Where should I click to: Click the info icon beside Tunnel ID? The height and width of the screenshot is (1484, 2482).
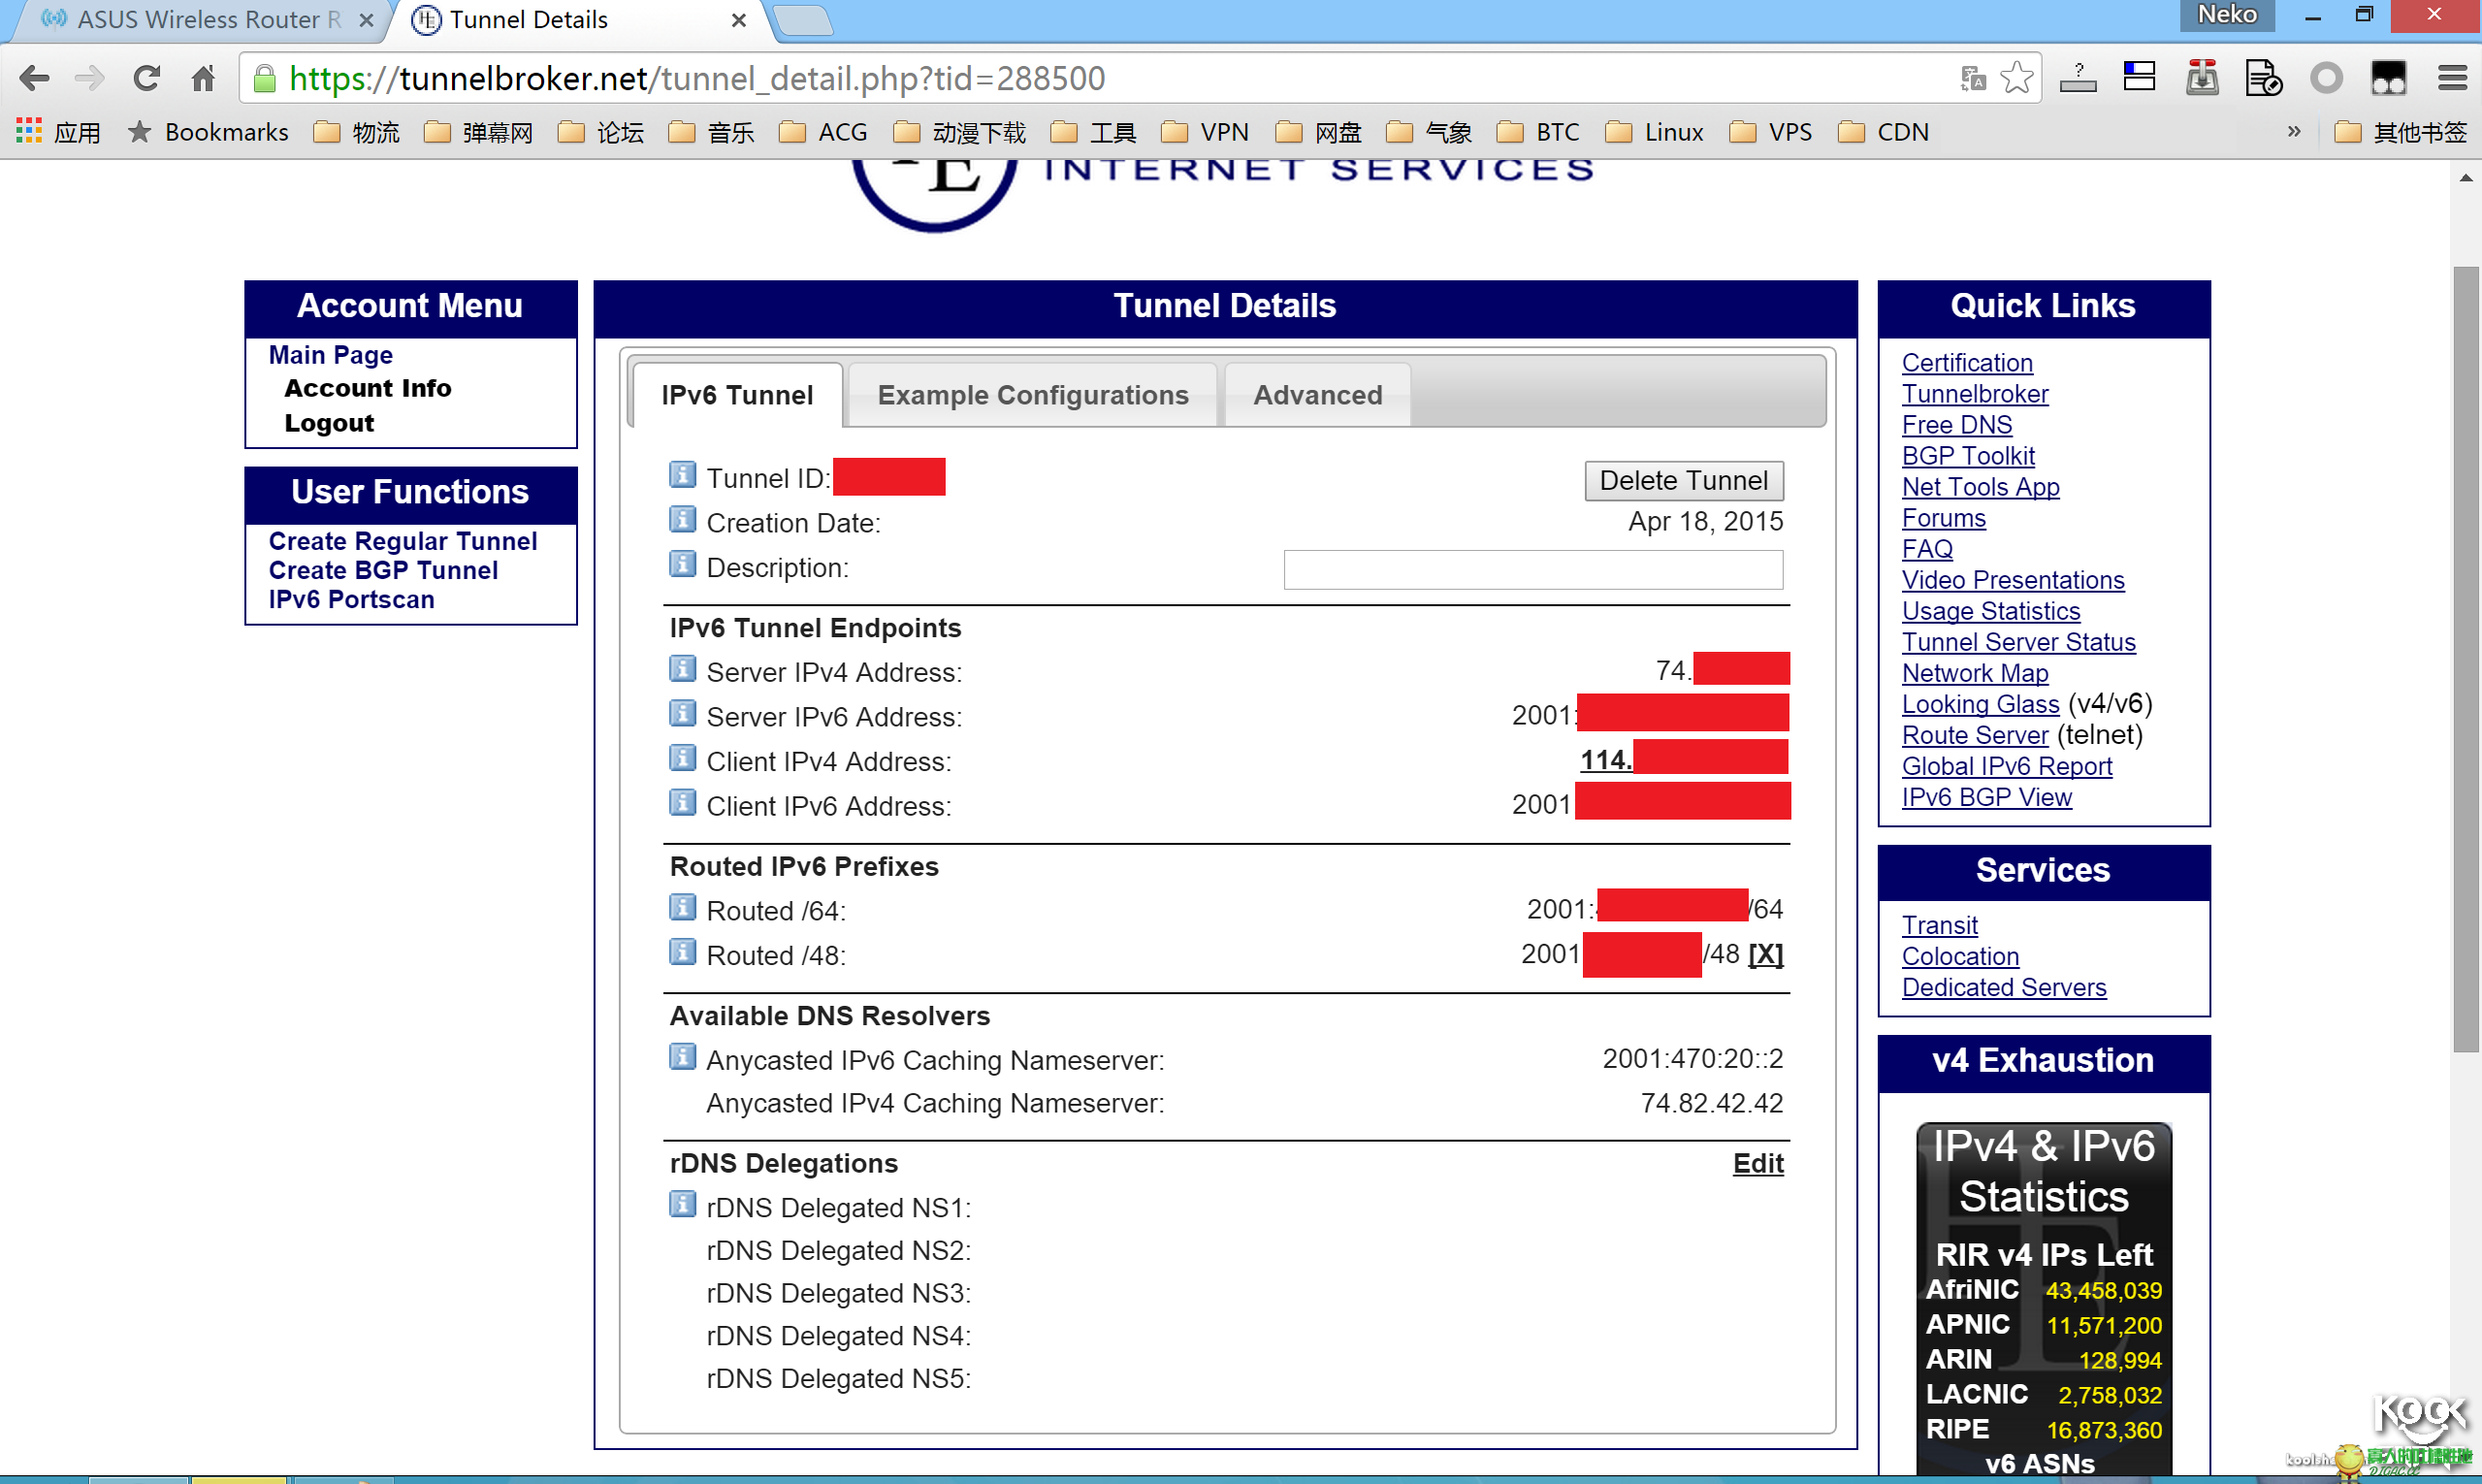click(x=682, y=474)
